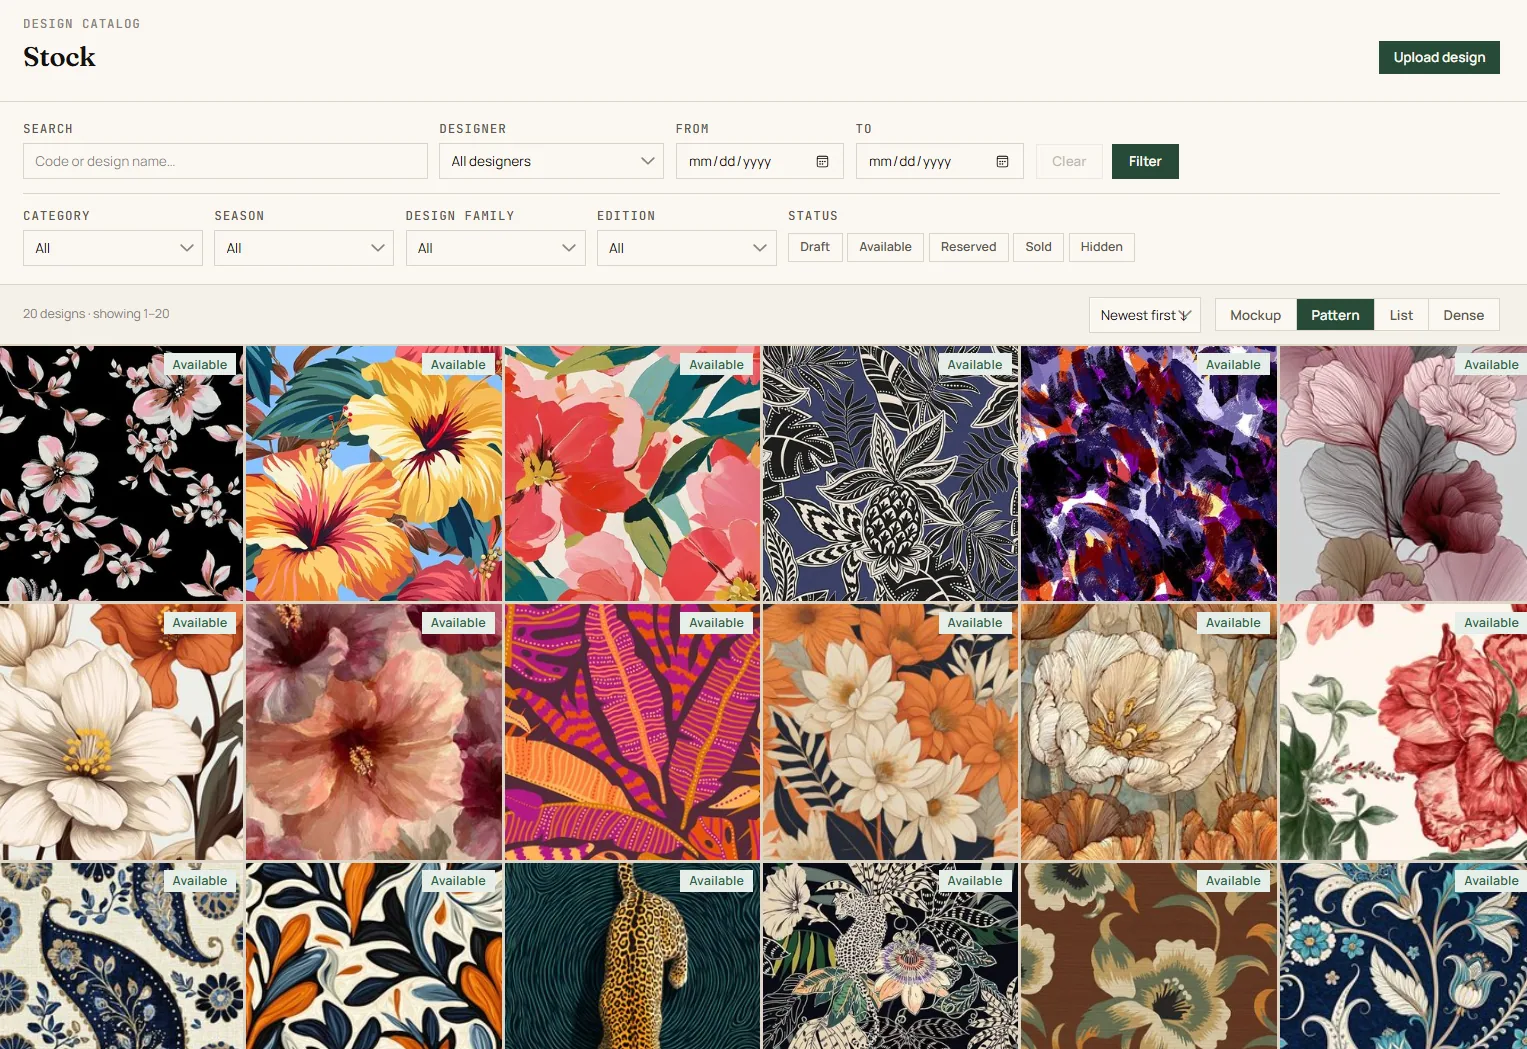Click Available badge on the black cherry blossom design
This screenshot has height=1049, width=1527.
(x=200, y=365)
